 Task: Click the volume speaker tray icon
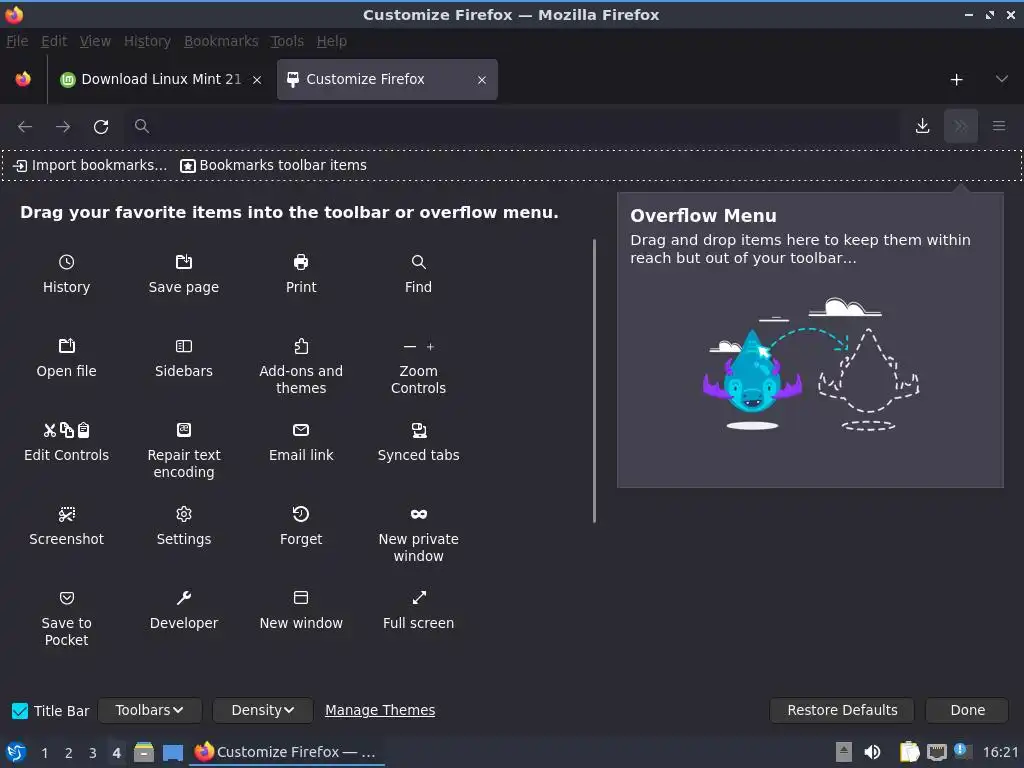[872, 752]
